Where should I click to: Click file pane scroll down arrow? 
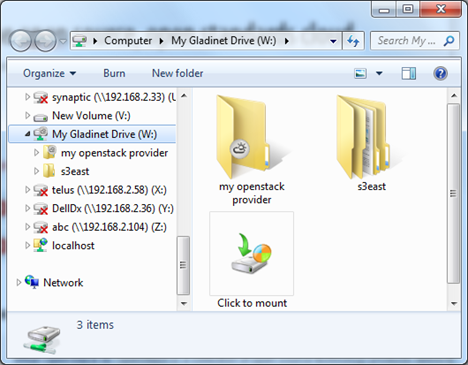pos(454,303)
